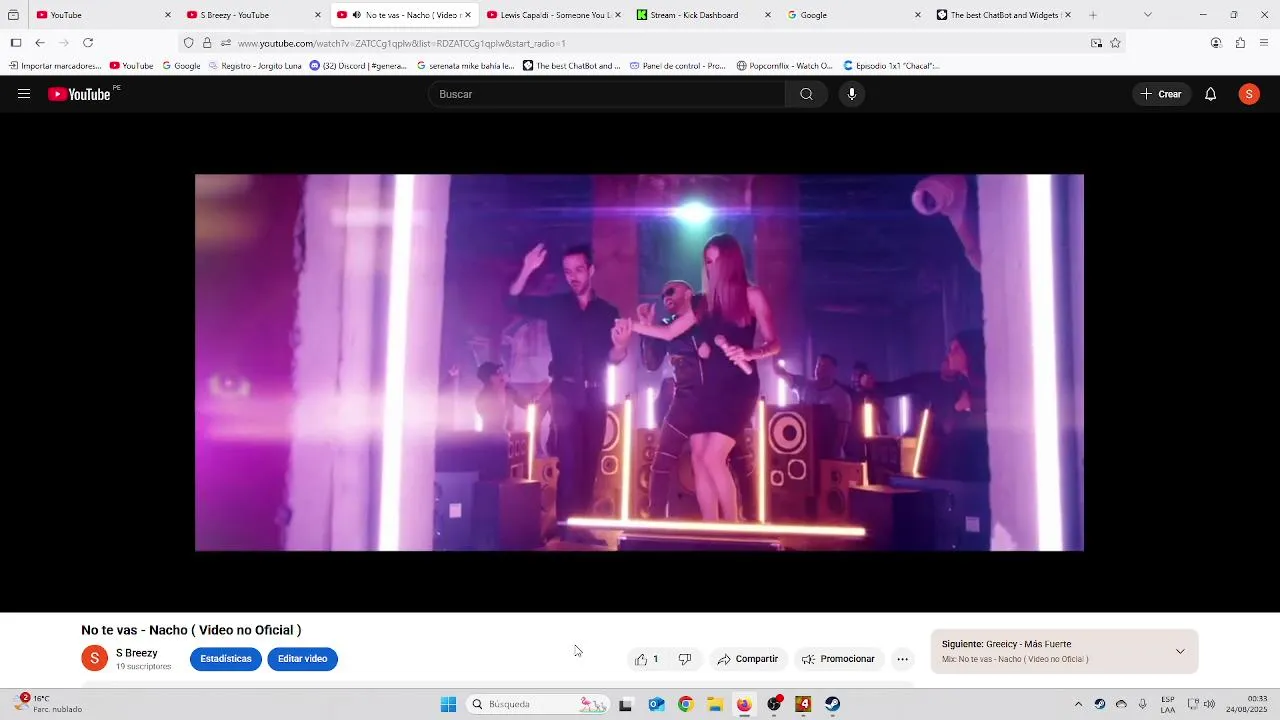Image resolution: width=1280 pixels, height=720 pixels.
Task: Open Outlook from the taskbar
Action: pyautogui.click(x=656, y=704)
